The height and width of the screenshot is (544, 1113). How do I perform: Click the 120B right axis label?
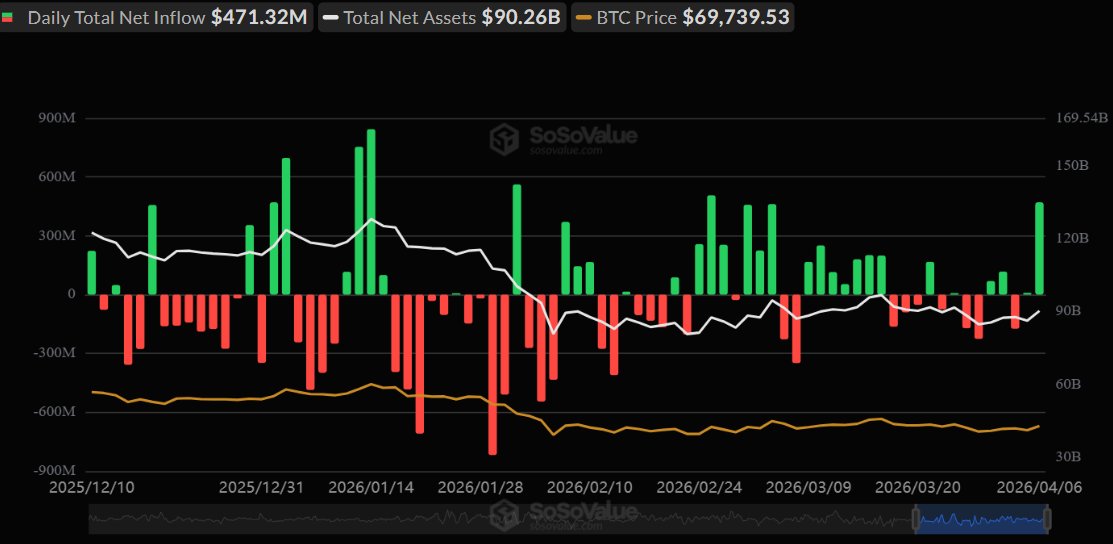[x=1072, y=238]
